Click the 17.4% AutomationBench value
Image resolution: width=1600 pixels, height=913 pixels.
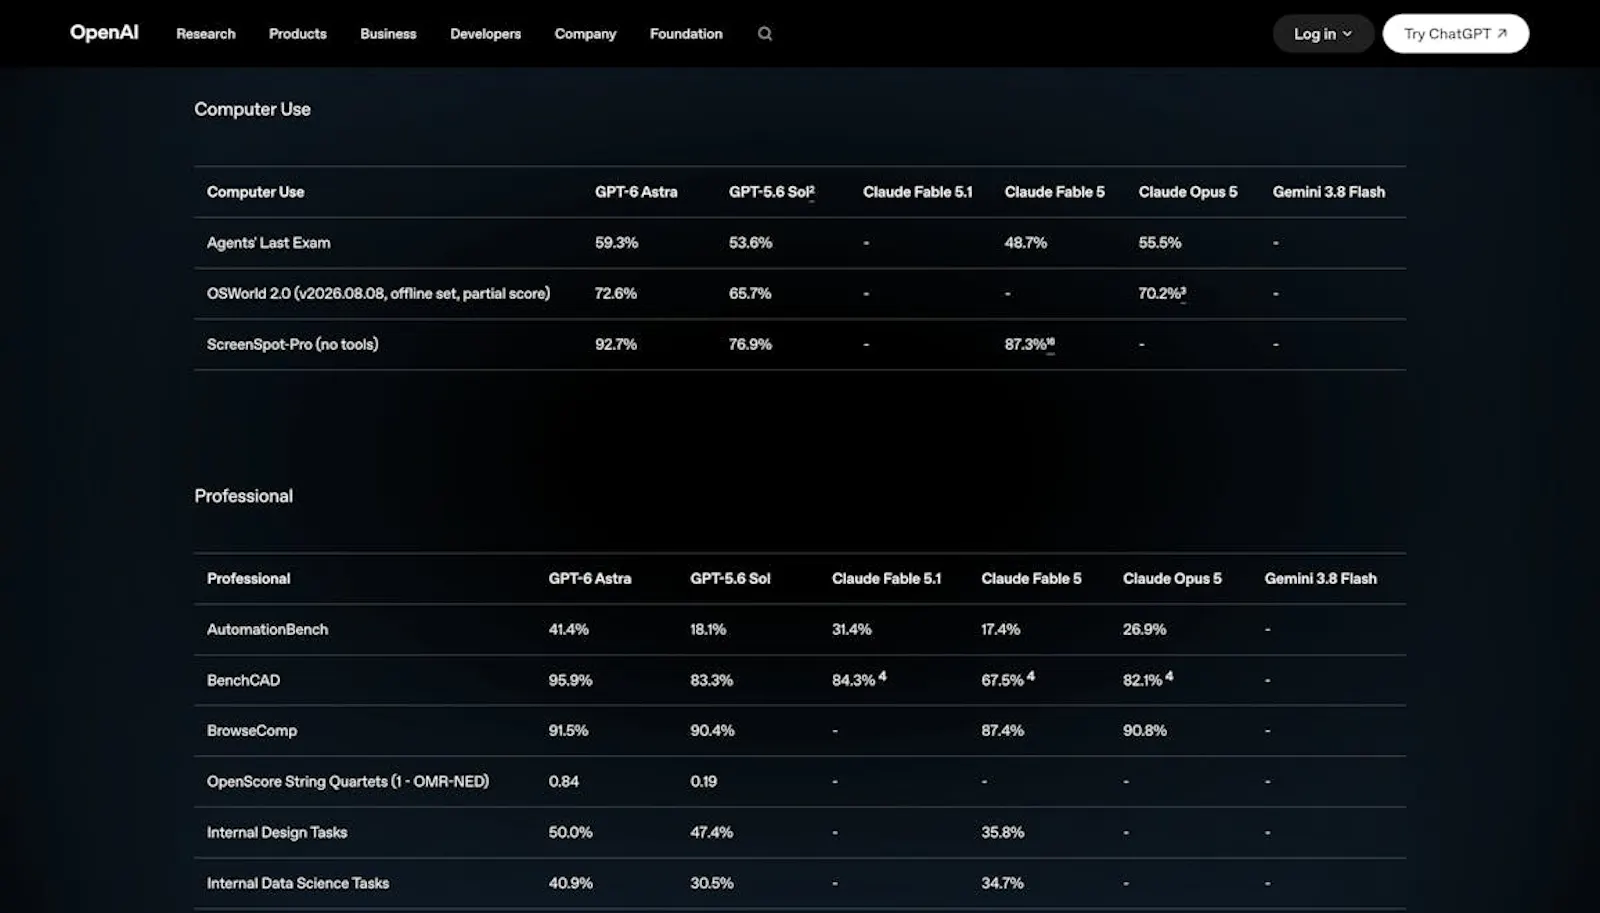(1001, 630)
